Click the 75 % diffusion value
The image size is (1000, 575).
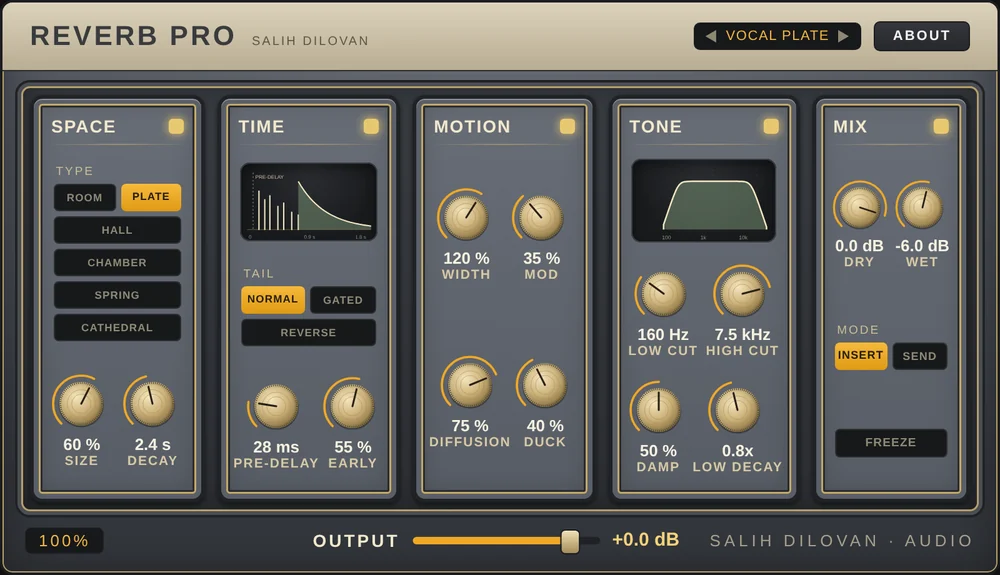point(470,426)
